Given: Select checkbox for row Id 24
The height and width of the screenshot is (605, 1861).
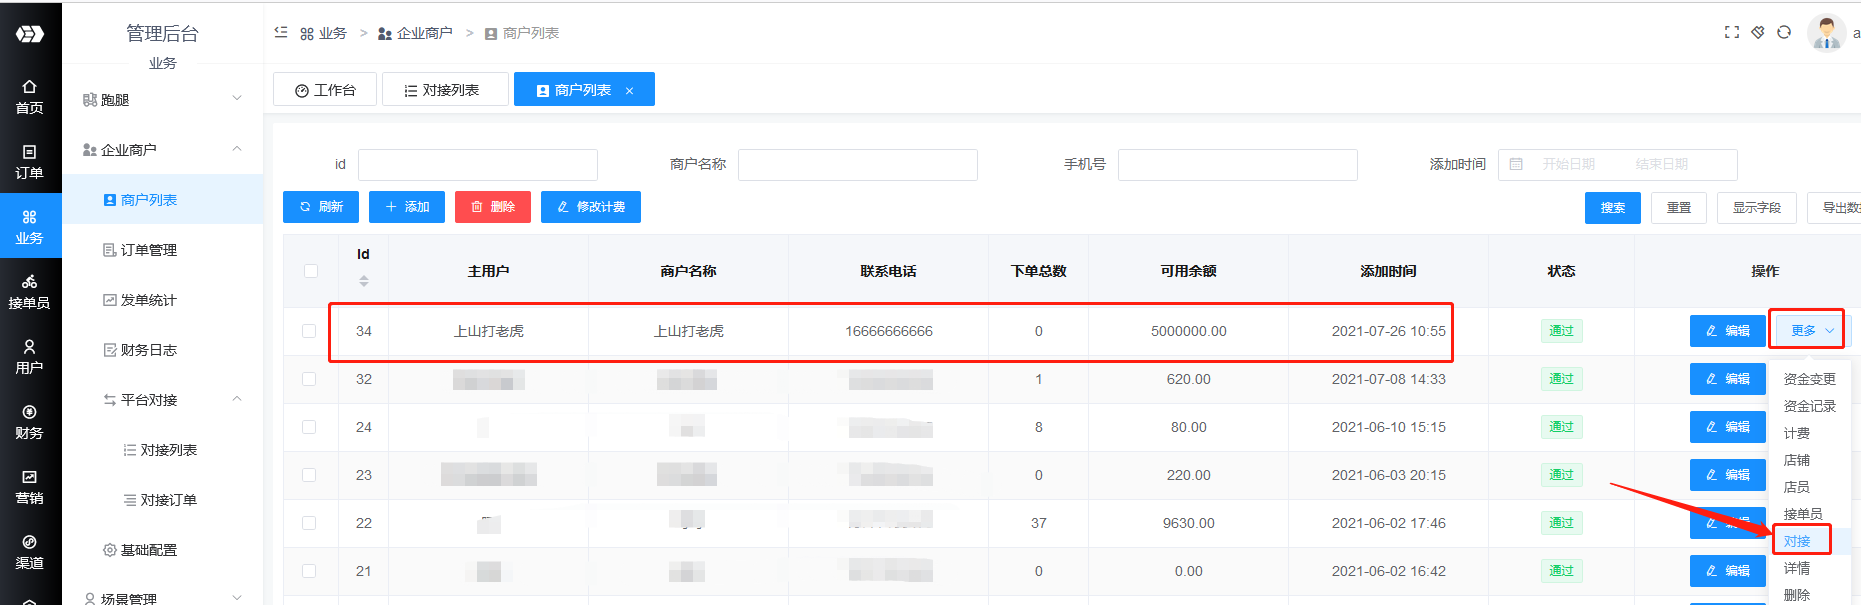Looking at the screenshot, I should 309,427.
